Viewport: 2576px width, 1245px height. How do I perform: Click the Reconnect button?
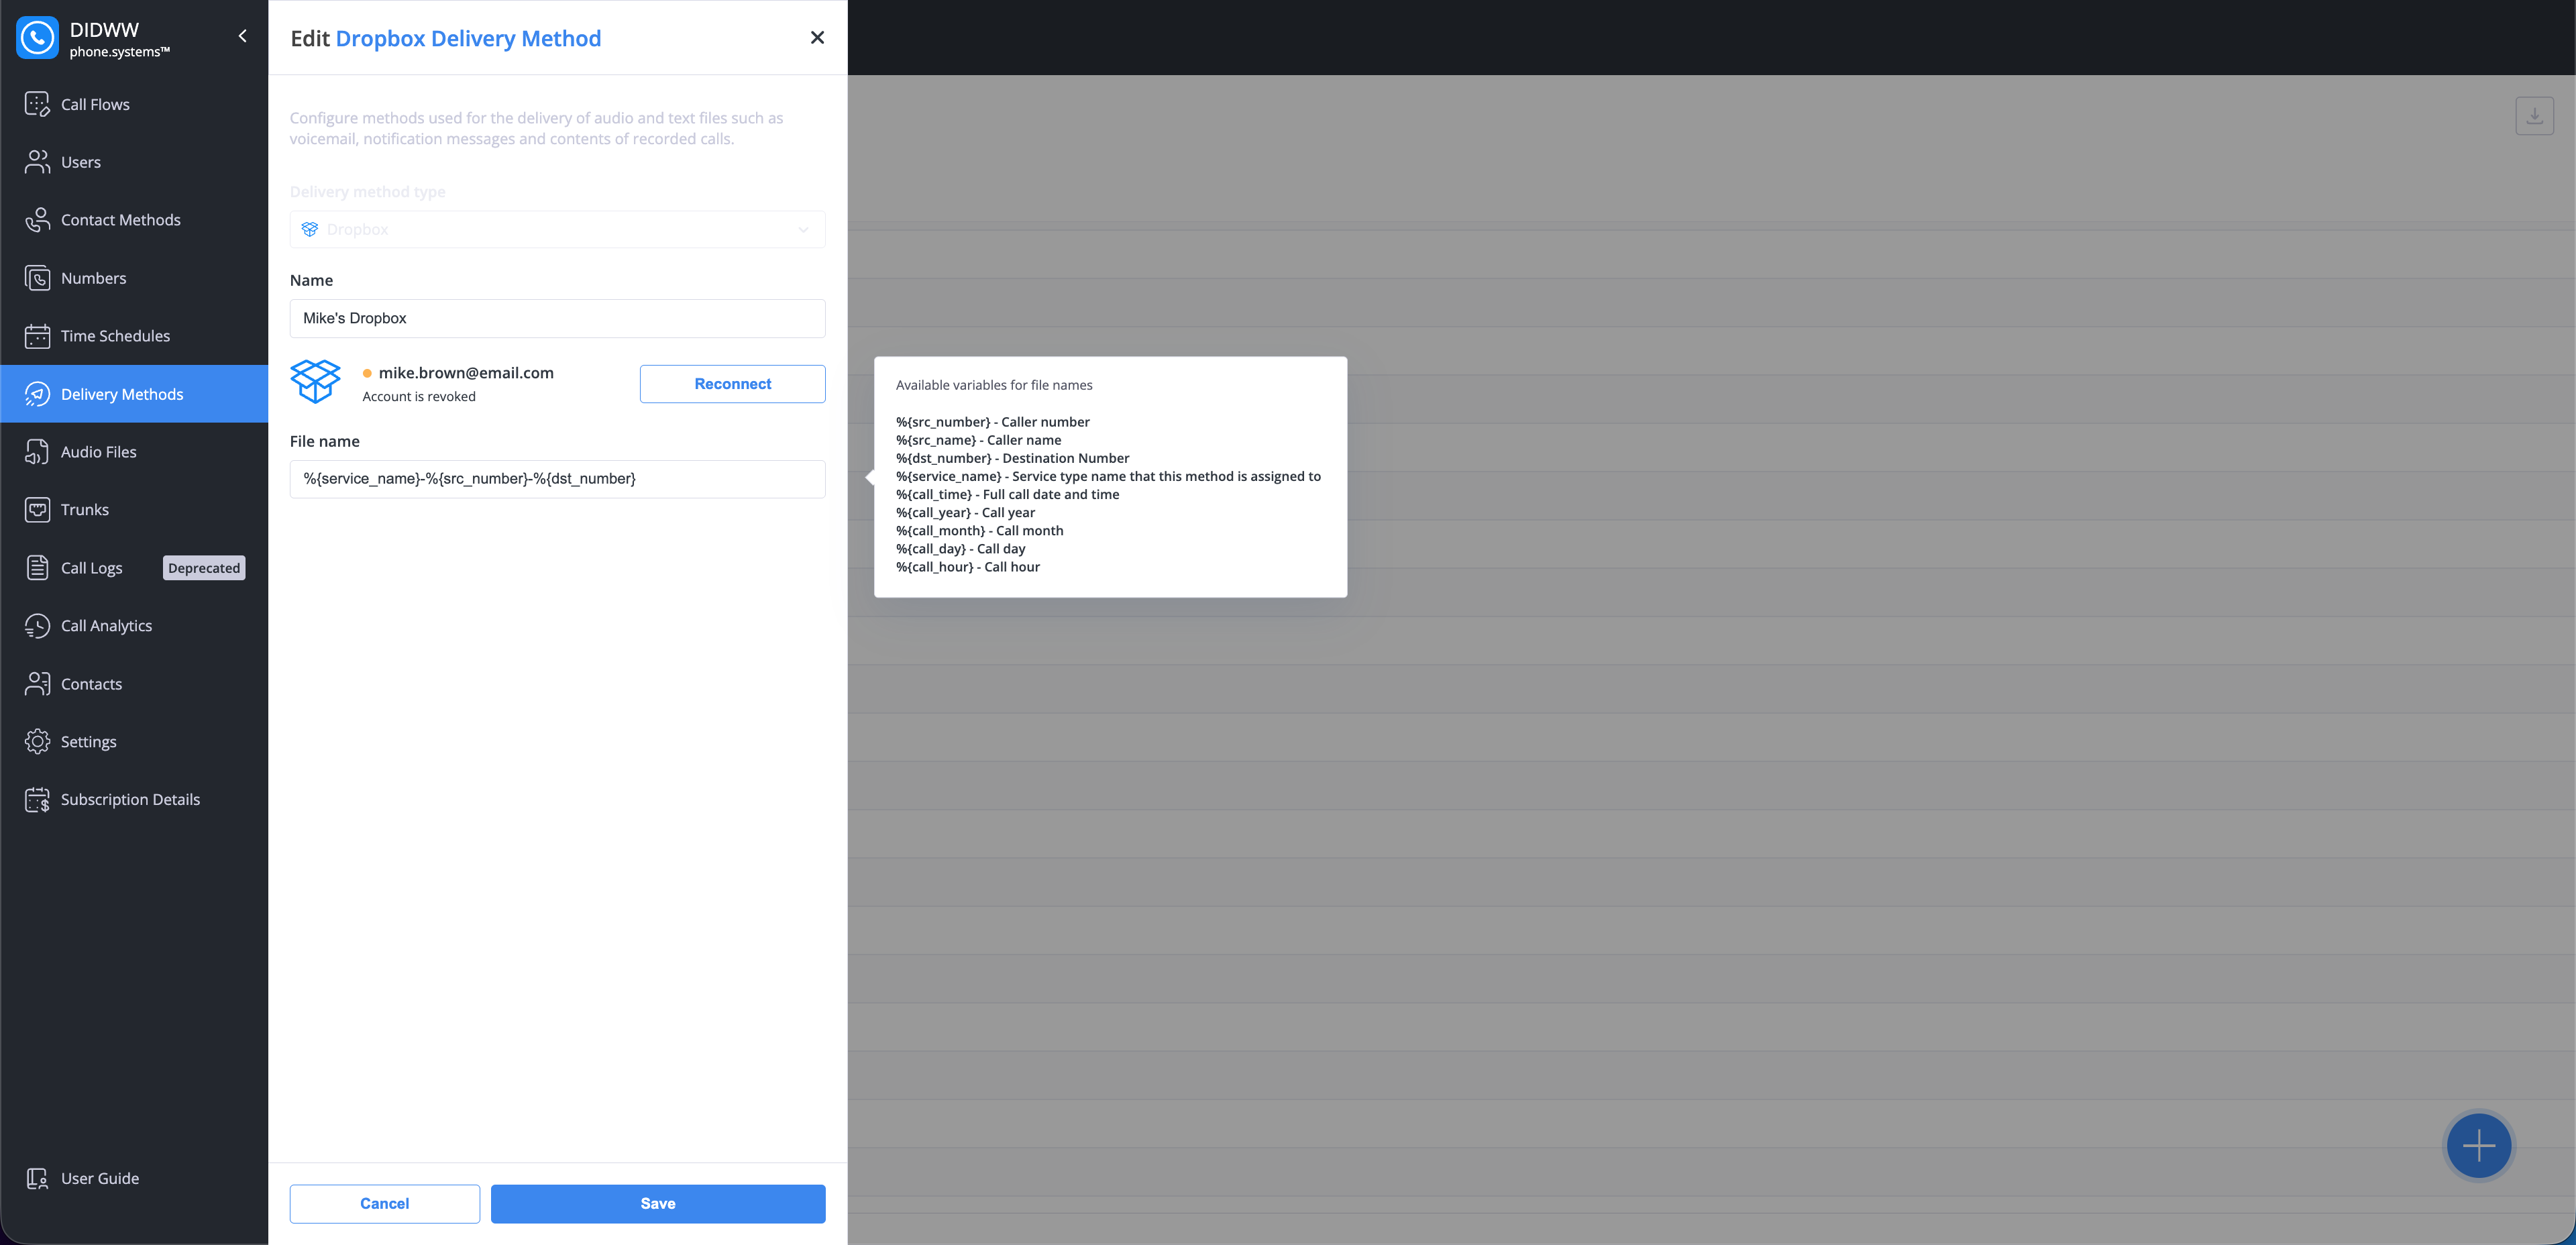tap(732, 384)
